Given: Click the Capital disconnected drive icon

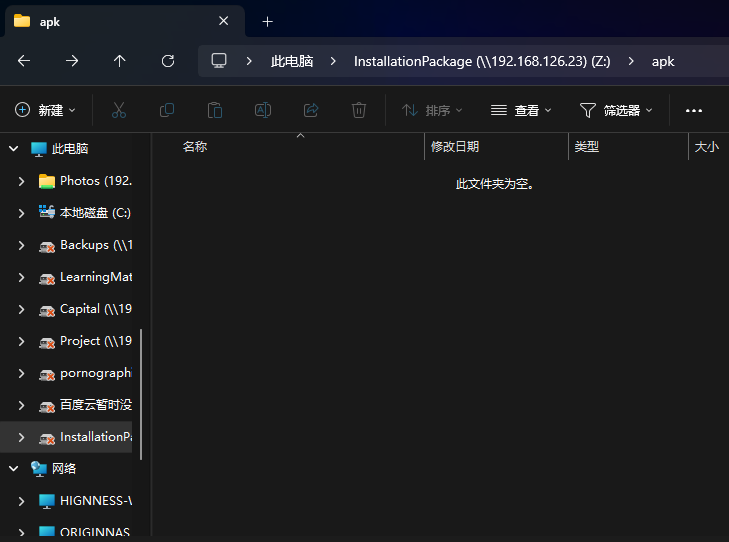Looking at the screenshot, I should [46, 311].
